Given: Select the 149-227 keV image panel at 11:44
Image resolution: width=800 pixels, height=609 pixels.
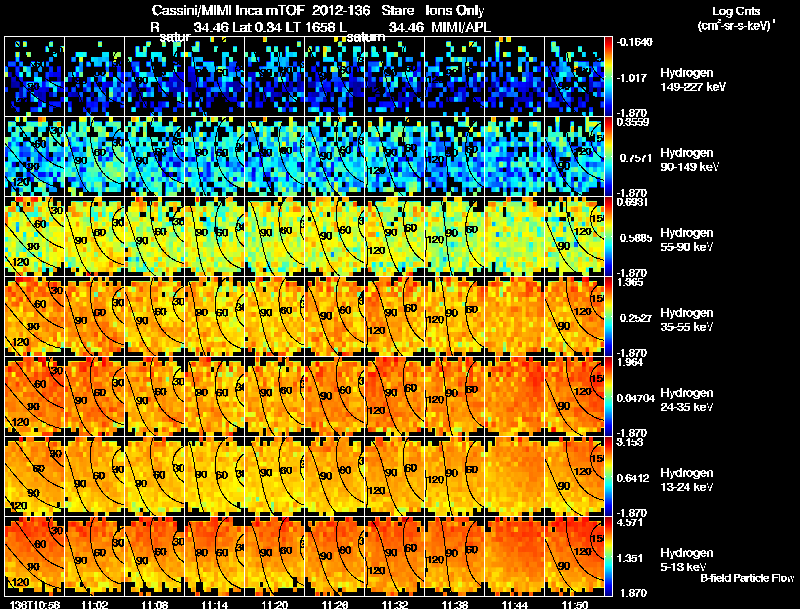Looking at the screenshot, I should (x=514, y=77).
